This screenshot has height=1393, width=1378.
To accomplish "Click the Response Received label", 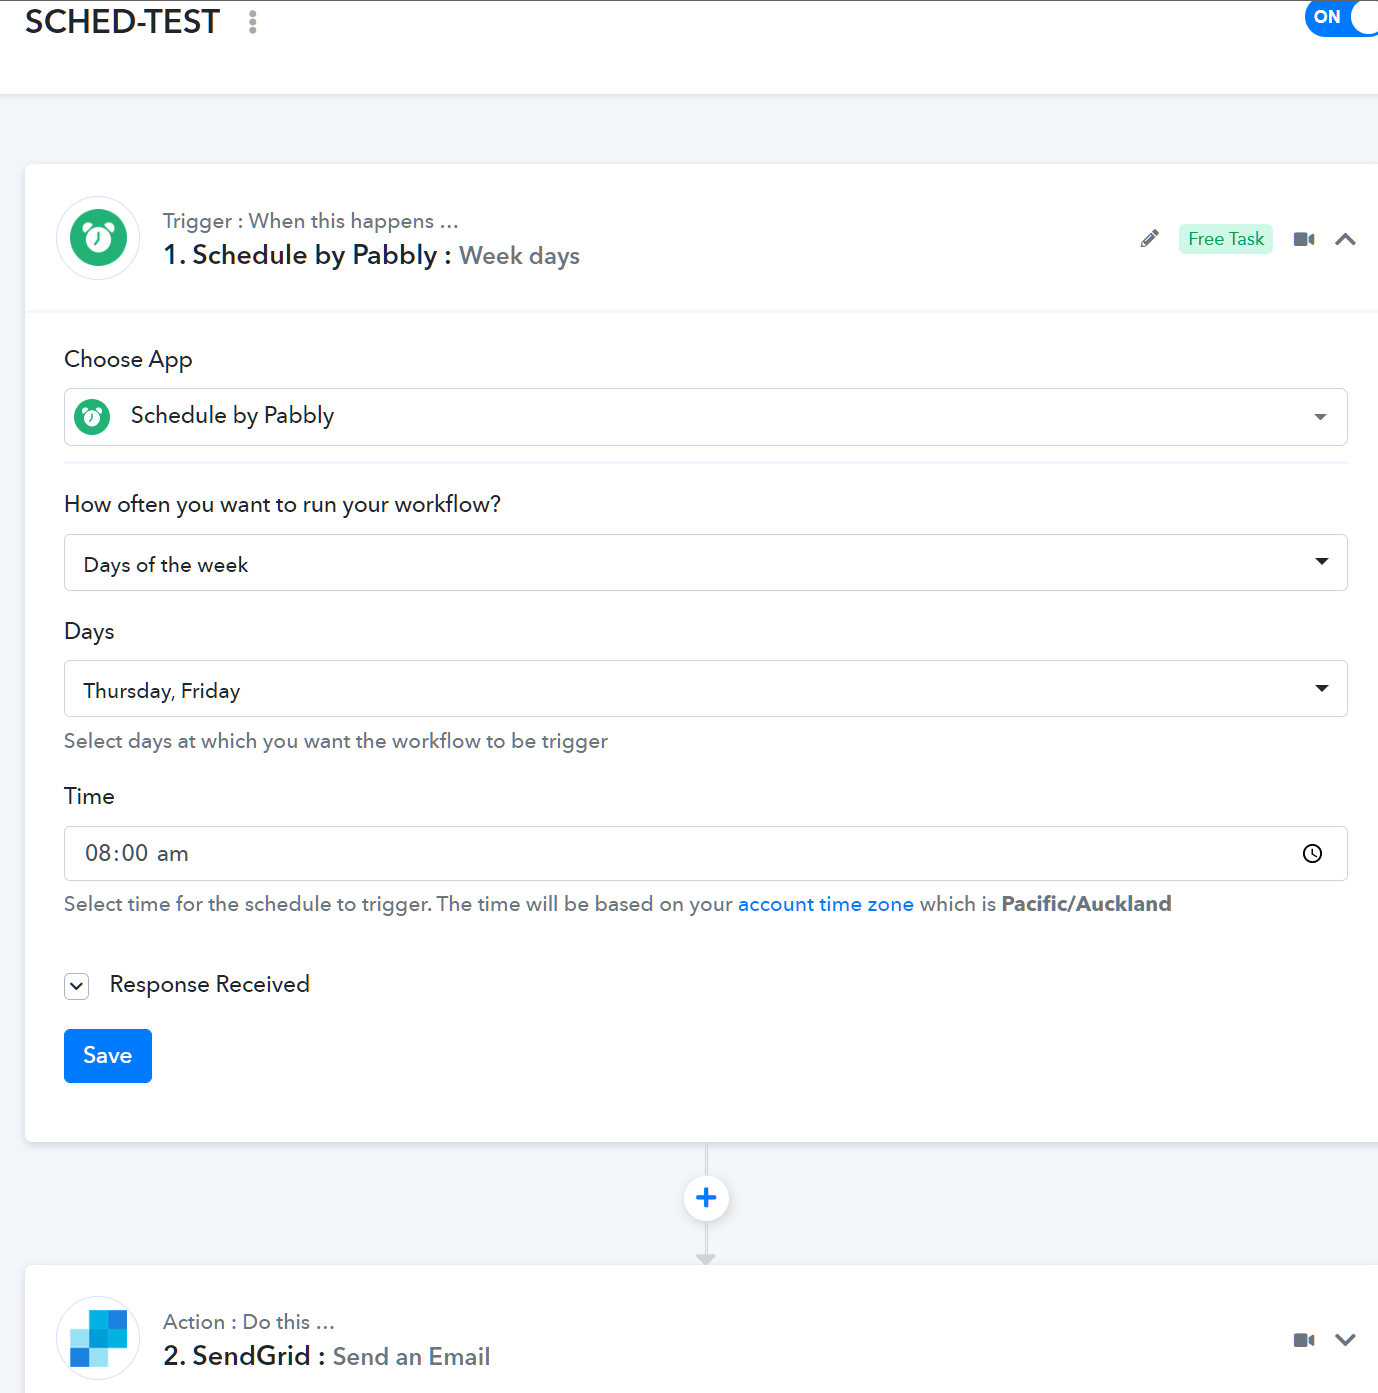I will (210, 984).
